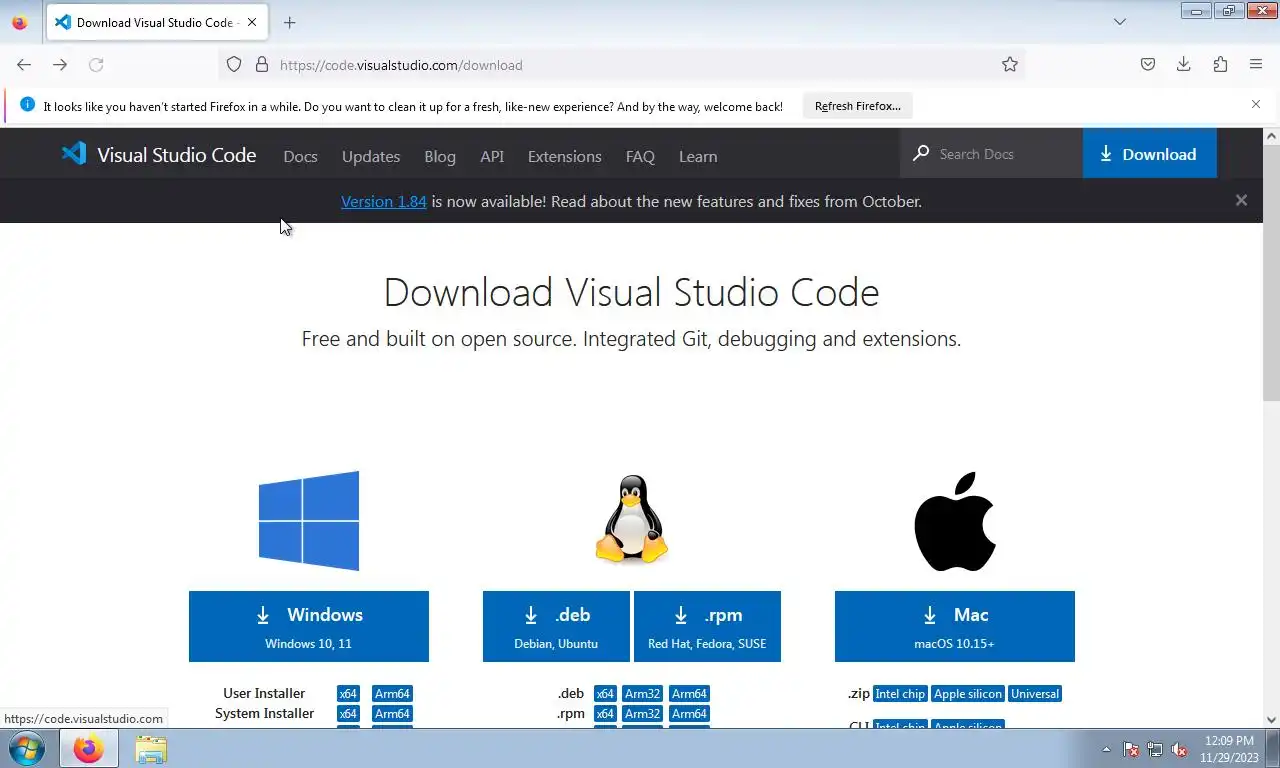Bookmark this page with the star

click(x=1010, y=65)
